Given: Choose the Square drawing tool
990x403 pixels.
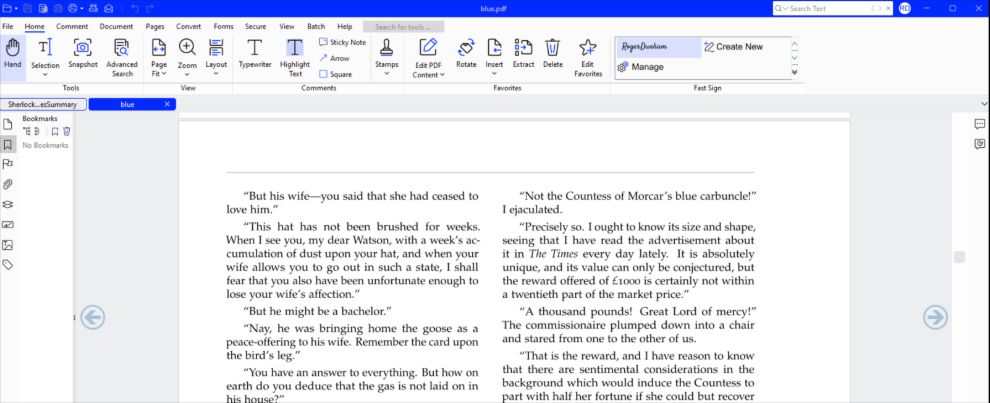Looking at the screenshot, I should (335, 74).
